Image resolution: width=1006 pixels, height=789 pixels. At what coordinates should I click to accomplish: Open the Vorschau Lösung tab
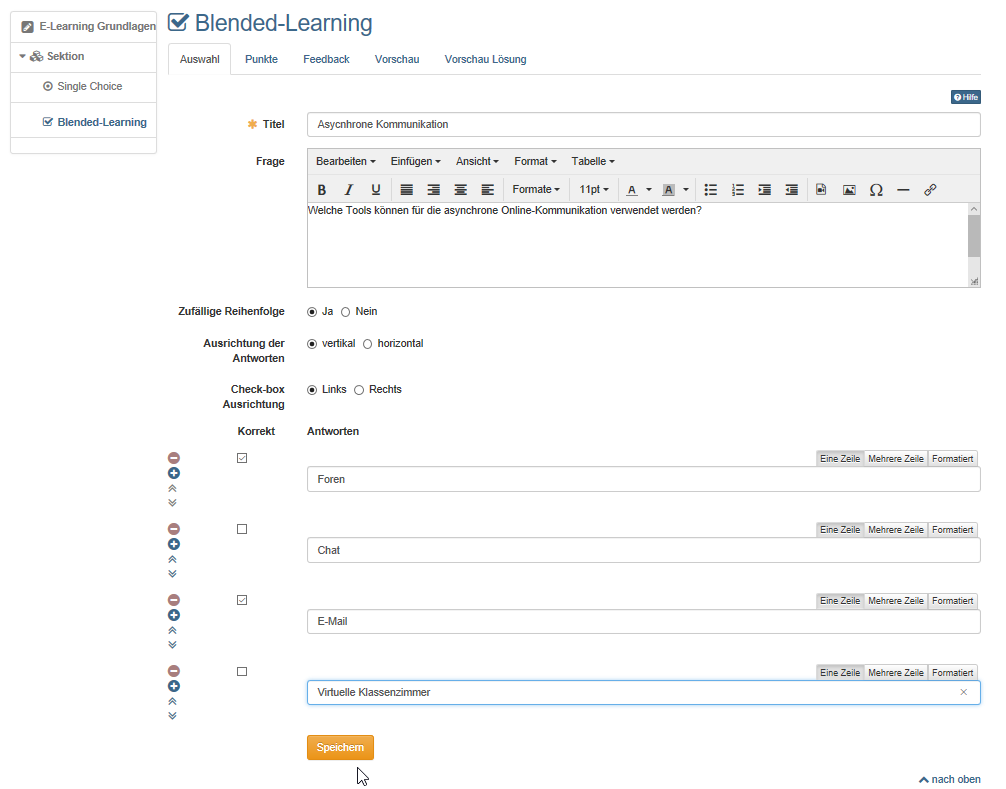(485, 60)
